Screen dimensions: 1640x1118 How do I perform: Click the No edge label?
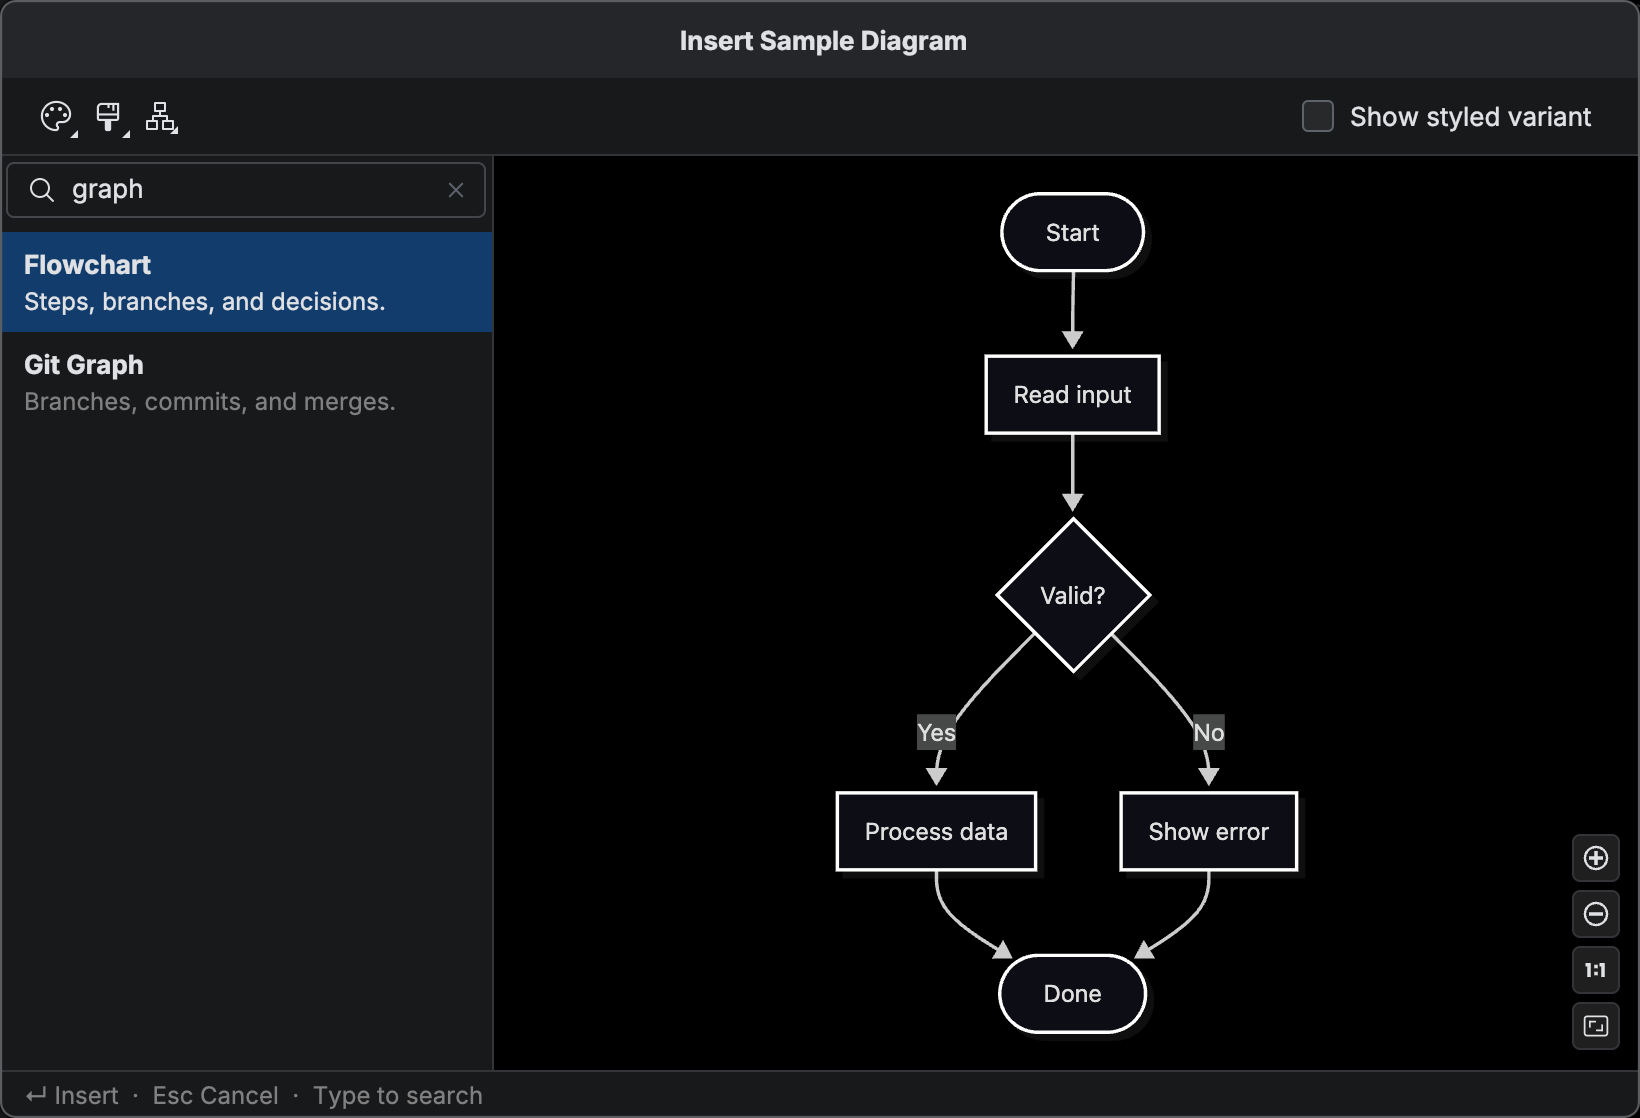[1208, 733]
